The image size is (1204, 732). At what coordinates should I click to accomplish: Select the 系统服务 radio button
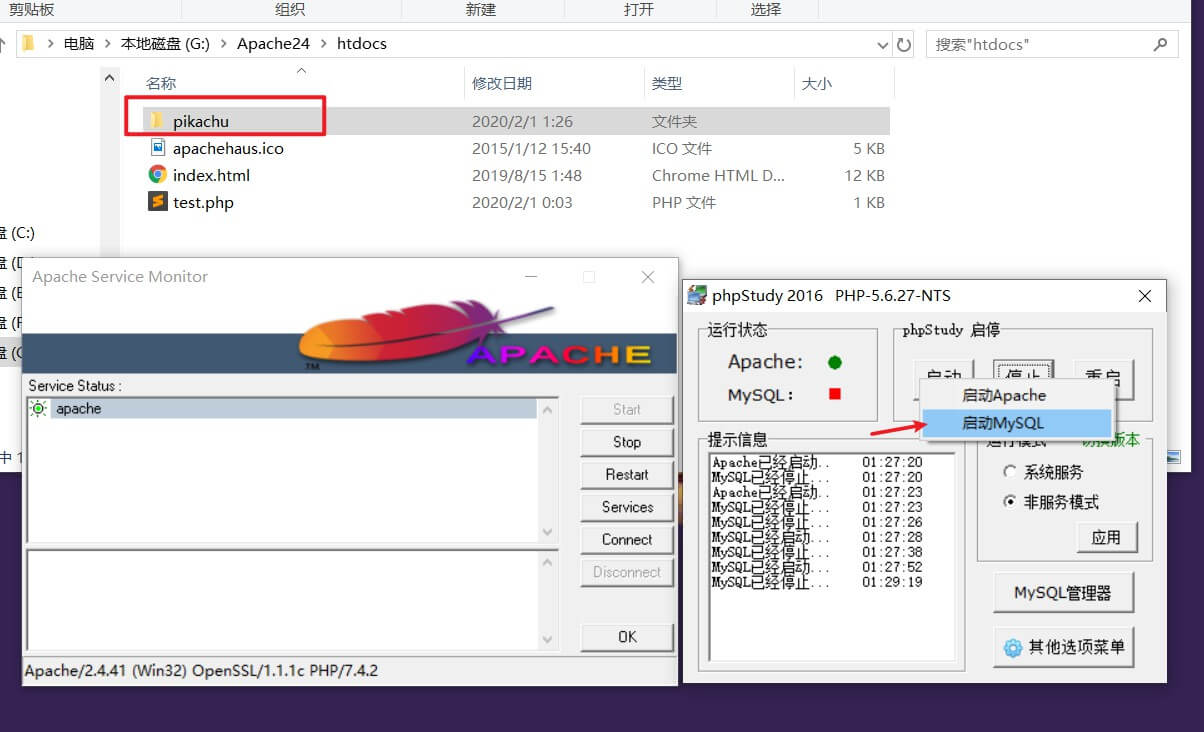click(x=1010, y=472)
